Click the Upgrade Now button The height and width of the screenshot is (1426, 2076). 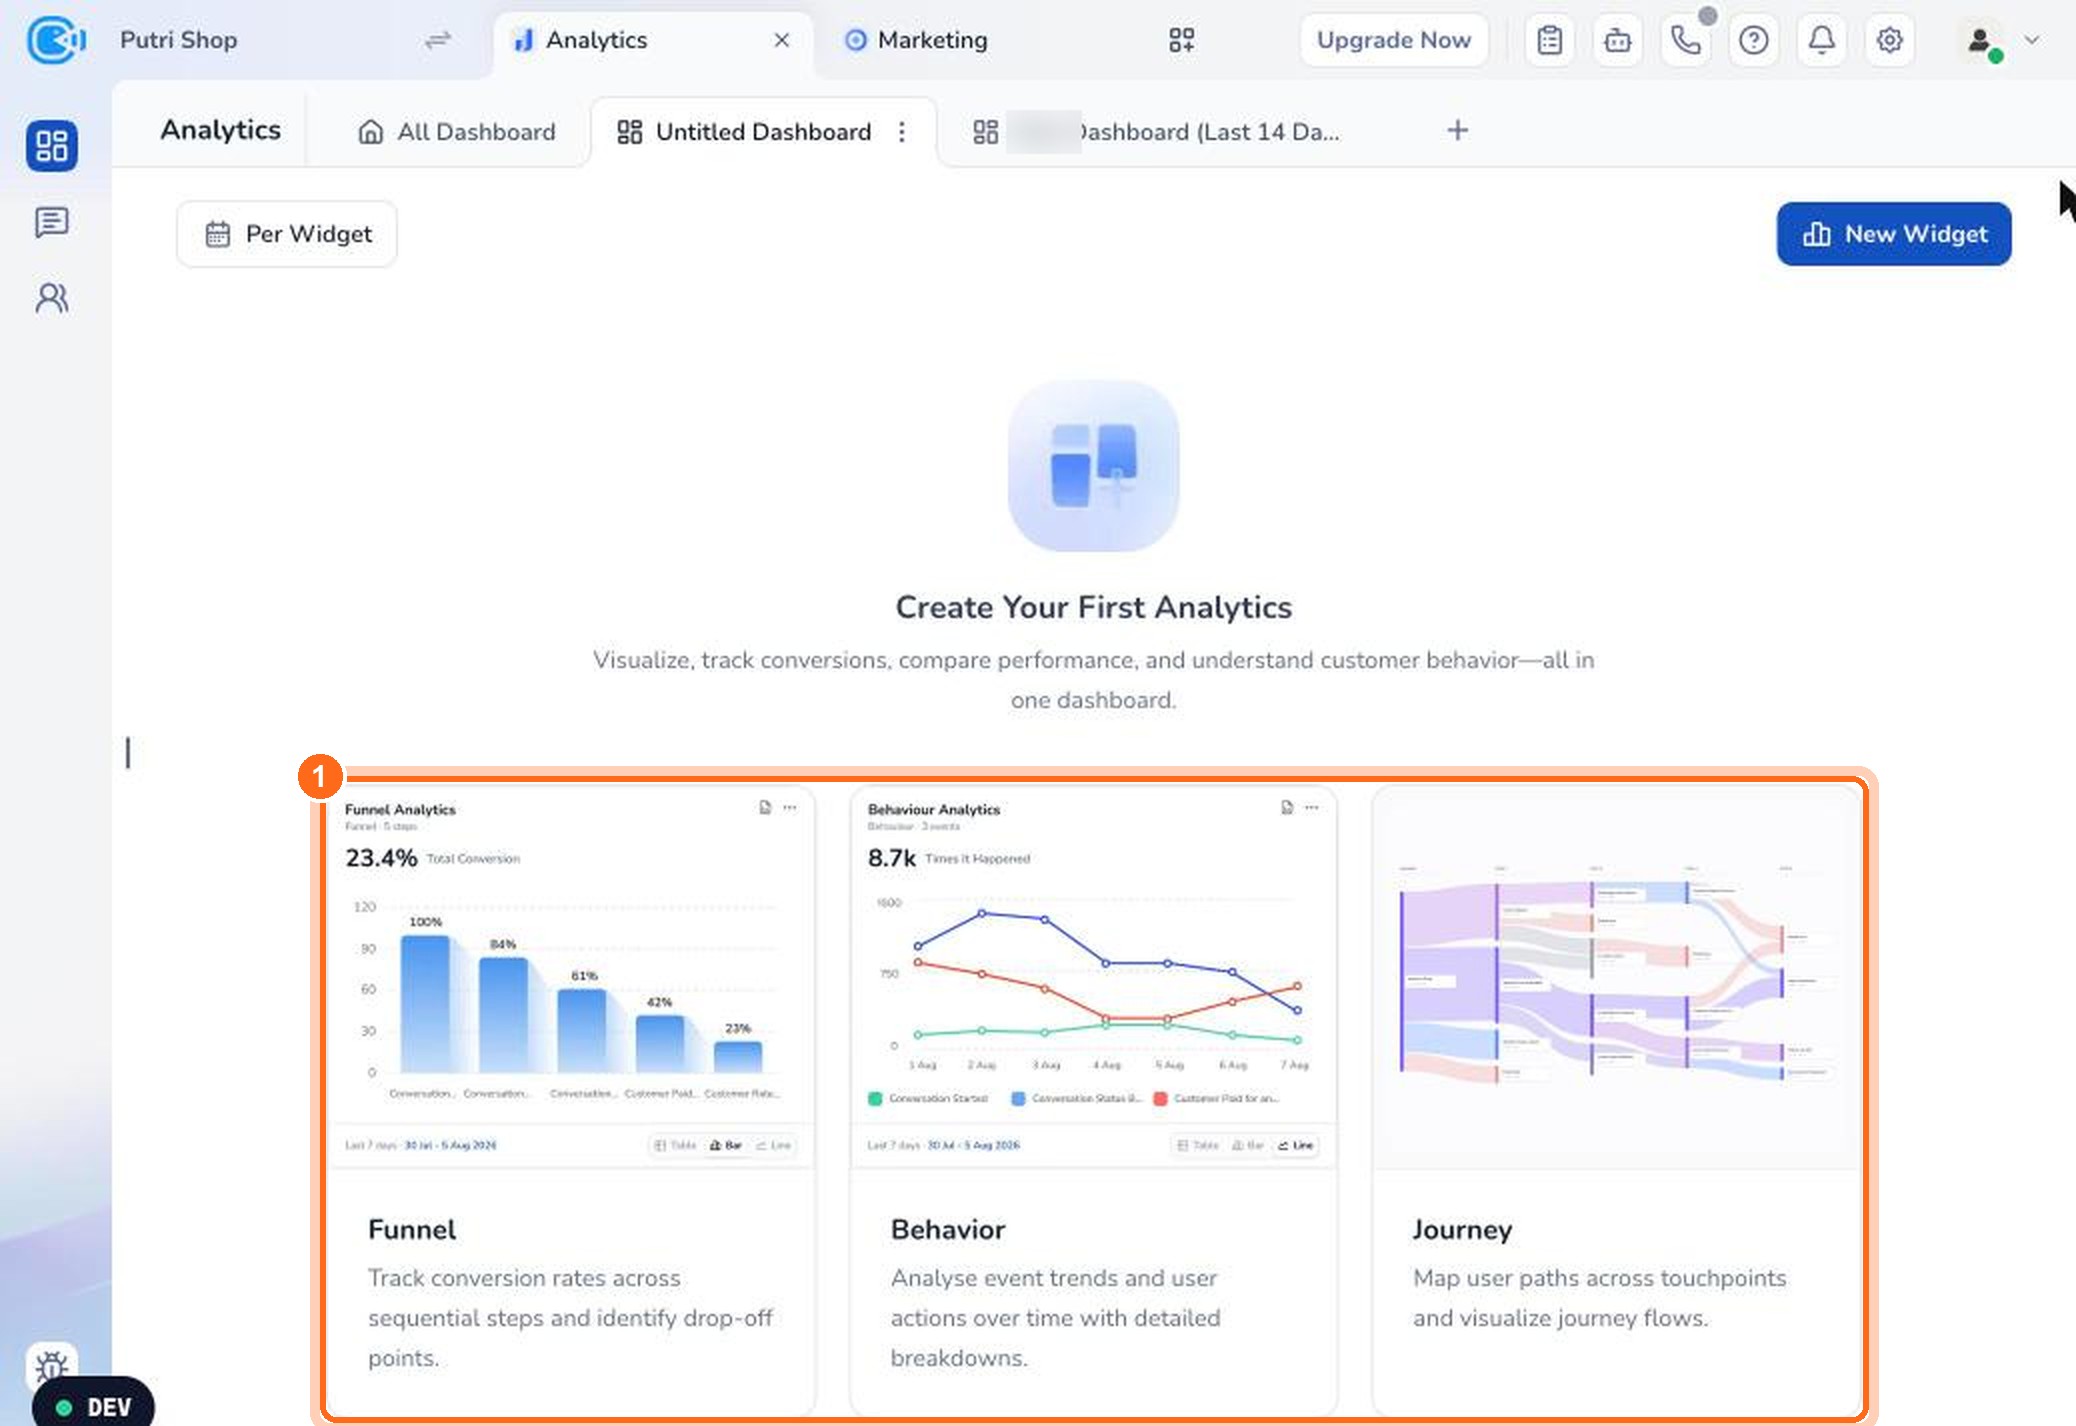1394,40
